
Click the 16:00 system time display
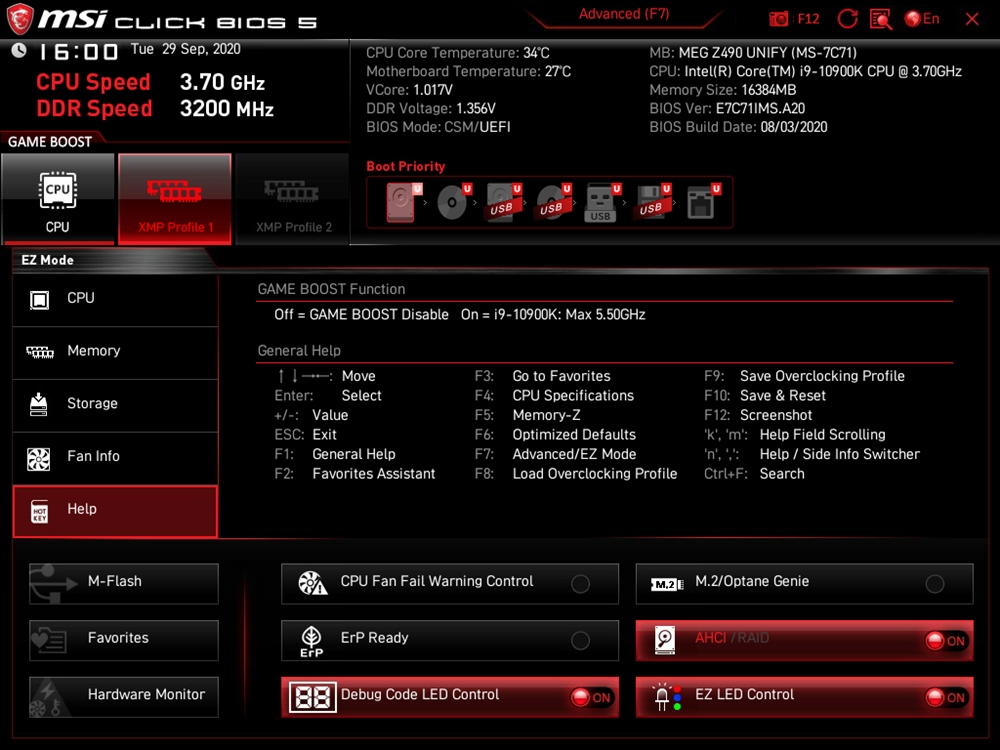(x=79, y=52)
